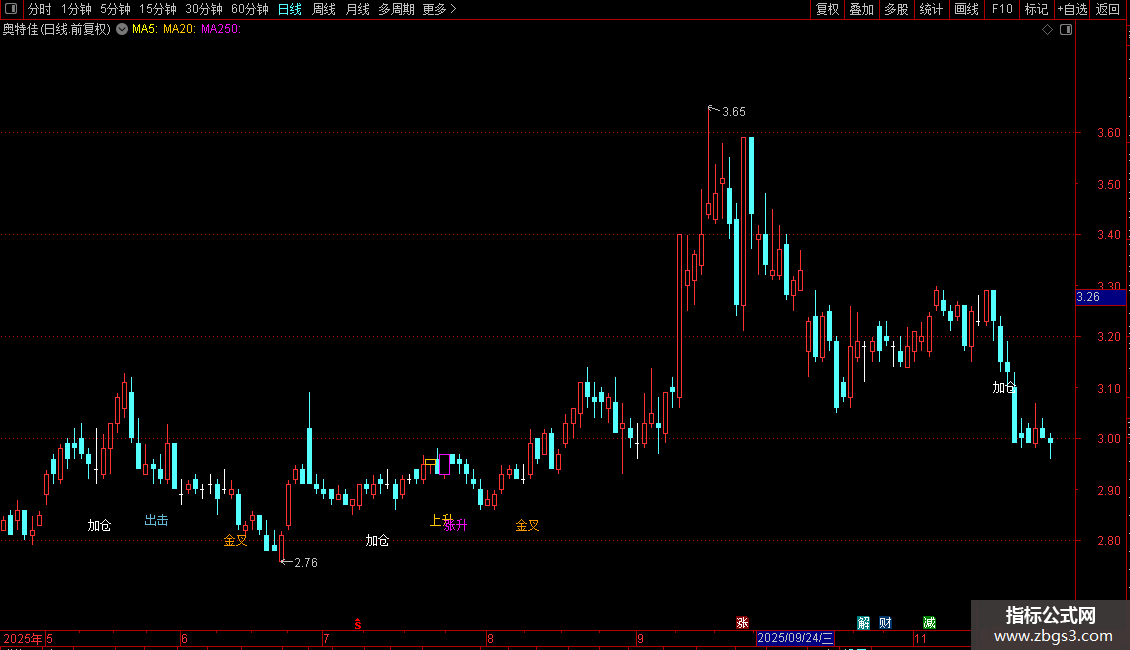The height and width of the screenshot is (650, 1130).
Task: Click the 出击 signal label
Action: tap(156, 520)
